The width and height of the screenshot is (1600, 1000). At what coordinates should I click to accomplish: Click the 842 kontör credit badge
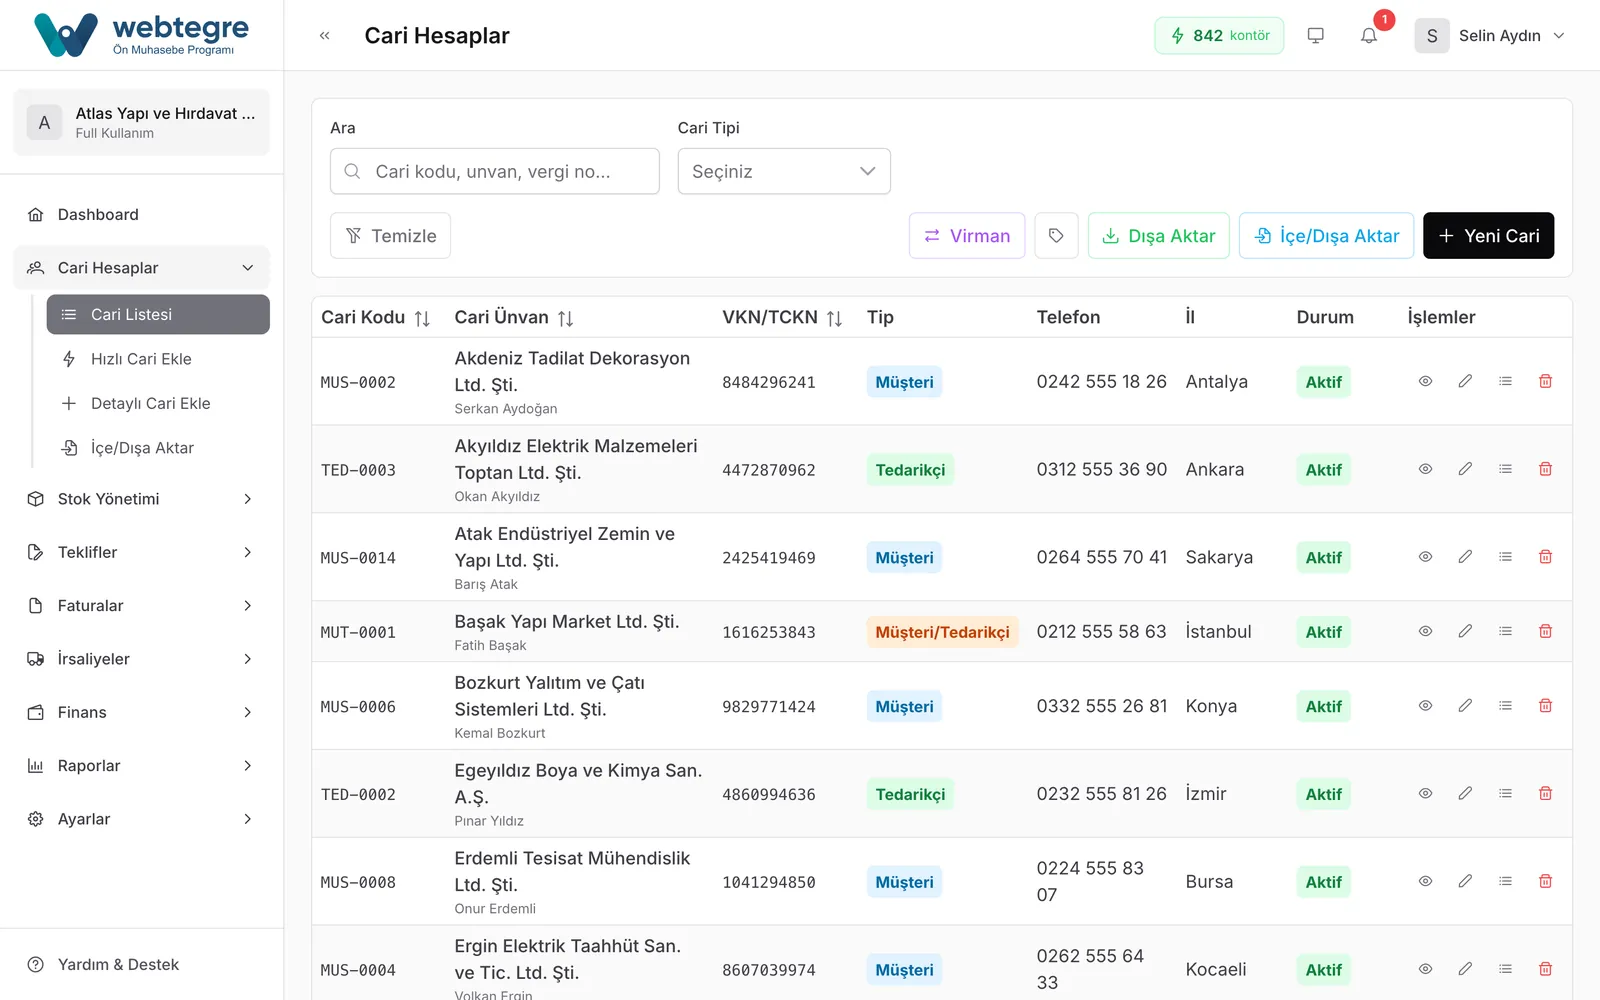click(1219, 36)
